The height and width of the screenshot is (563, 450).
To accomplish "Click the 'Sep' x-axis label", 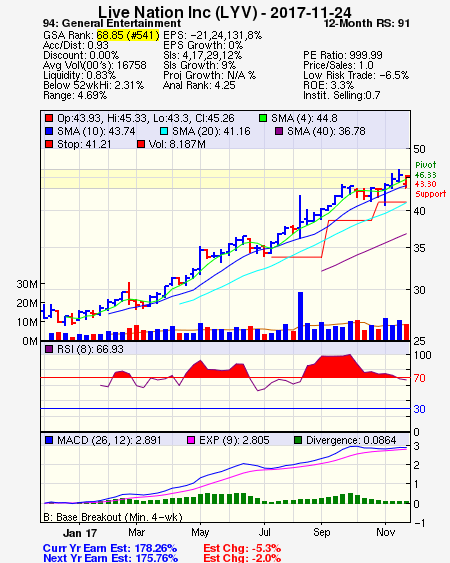I will click(321, 533).
